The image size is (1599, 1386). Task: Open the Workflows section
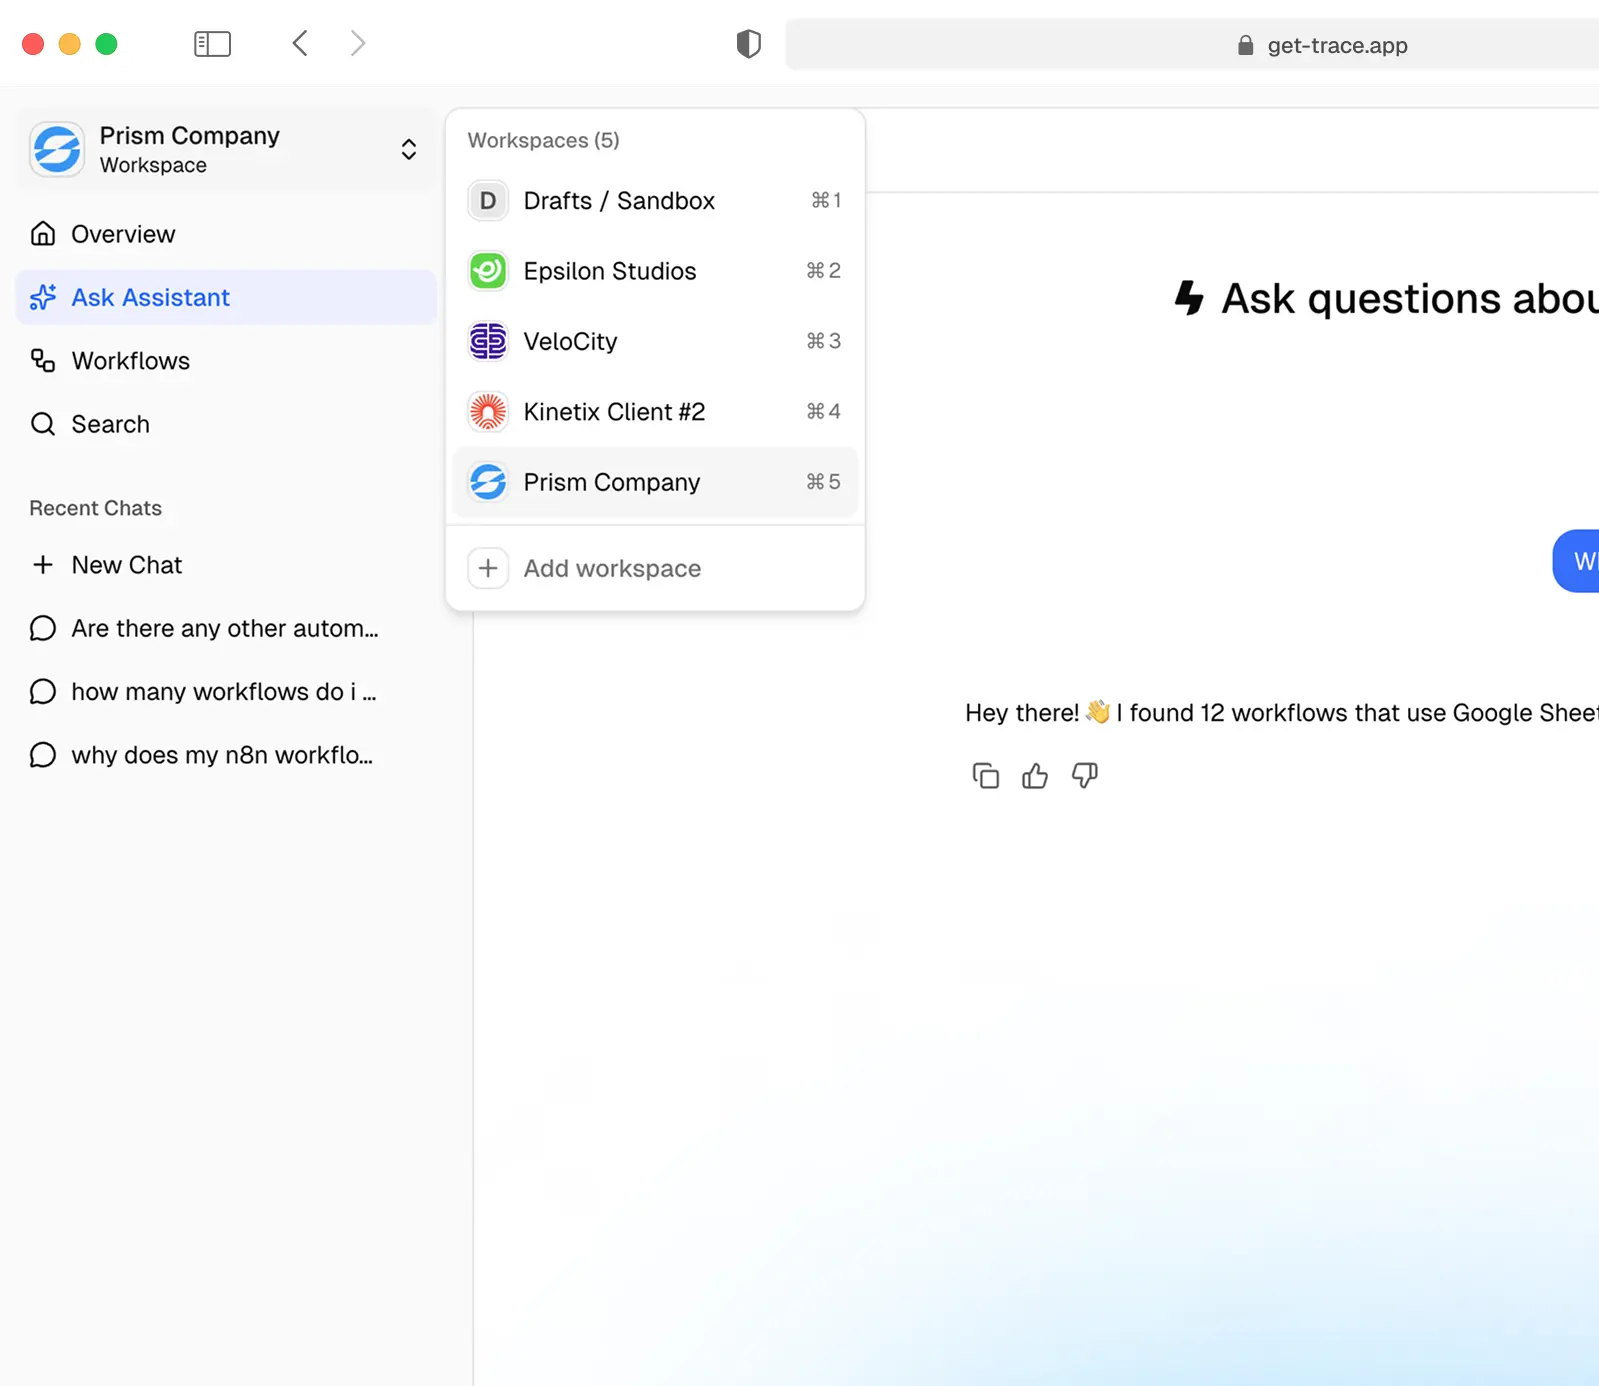(130, 361)
